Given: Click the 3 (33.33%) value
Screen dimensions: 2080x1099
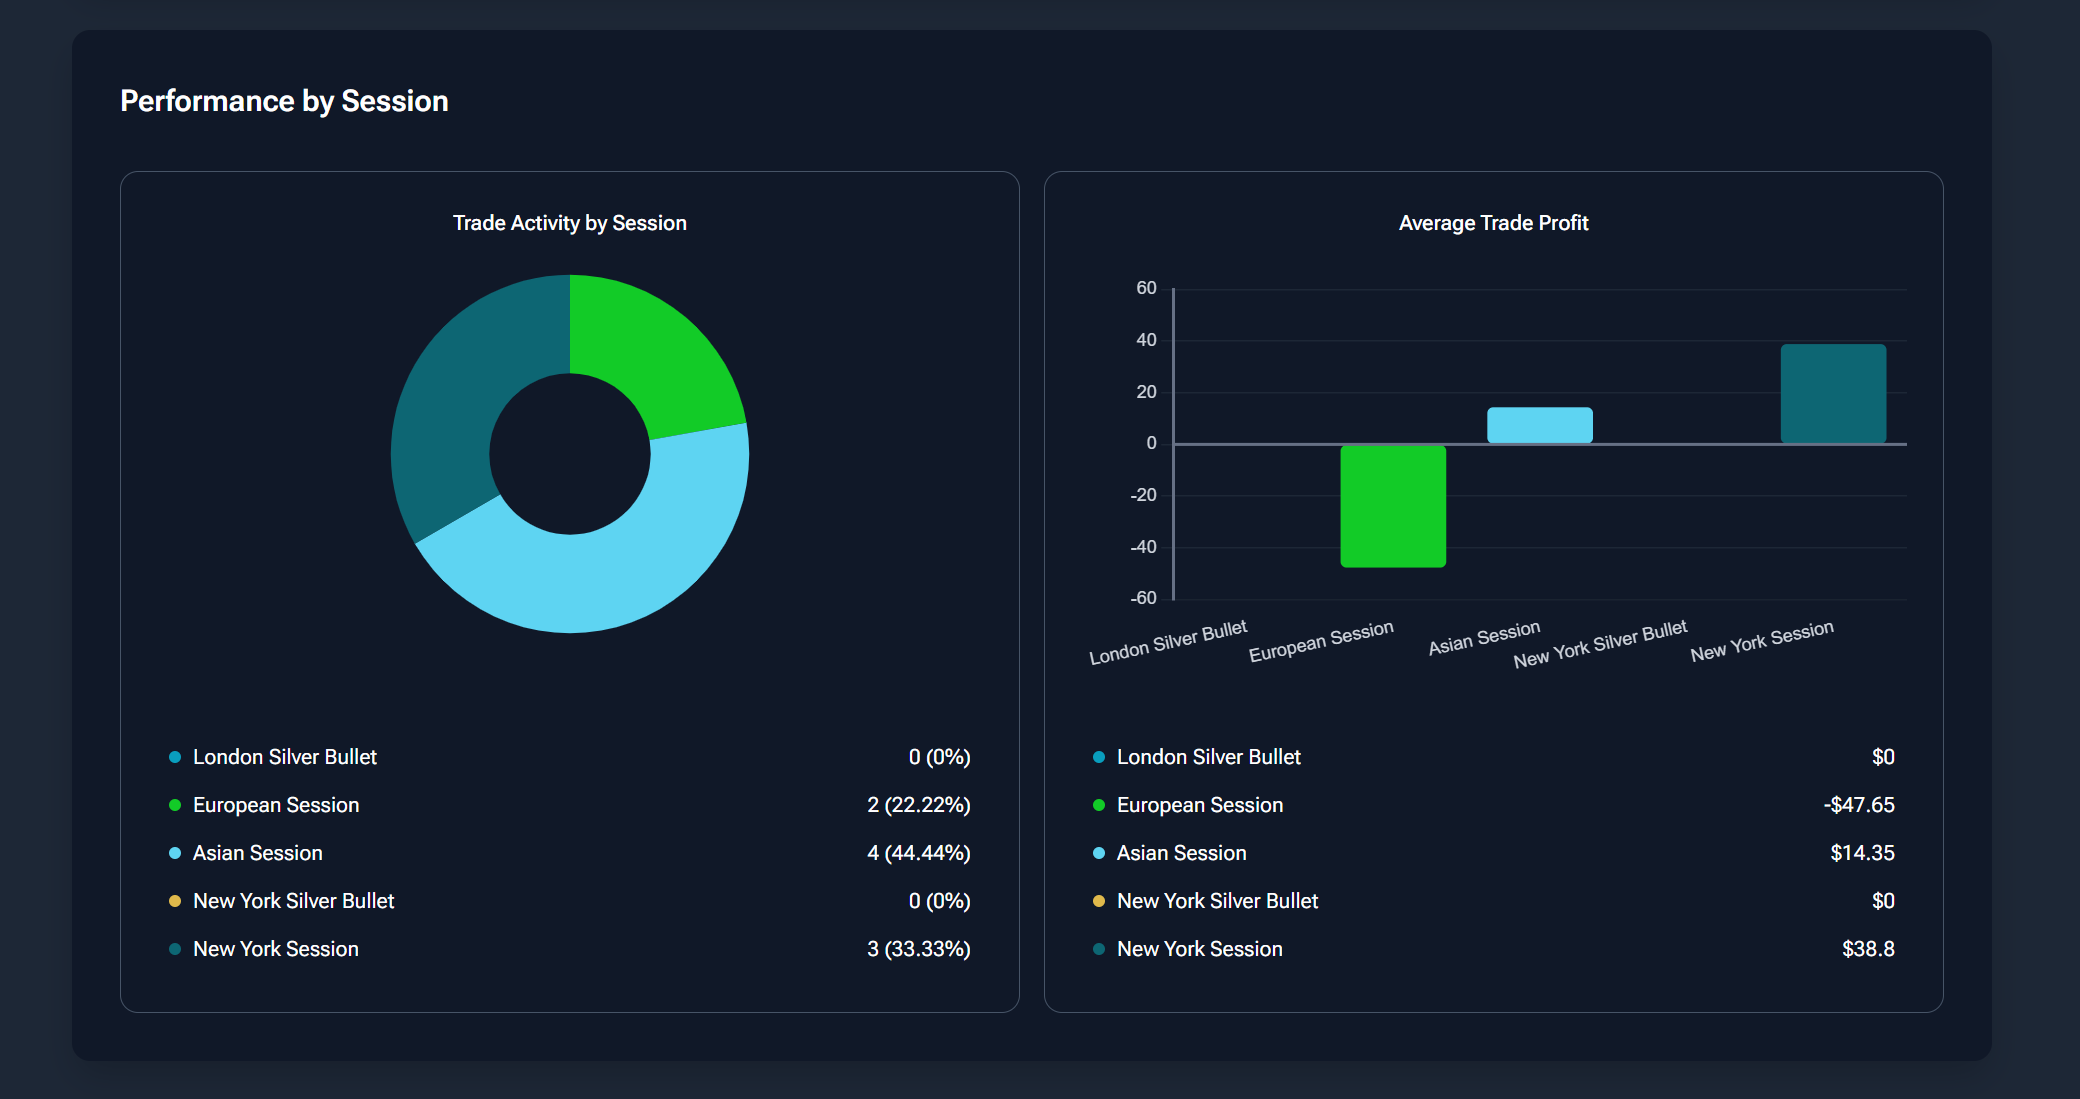Looking at the screenshot, I should pos(919,949).
